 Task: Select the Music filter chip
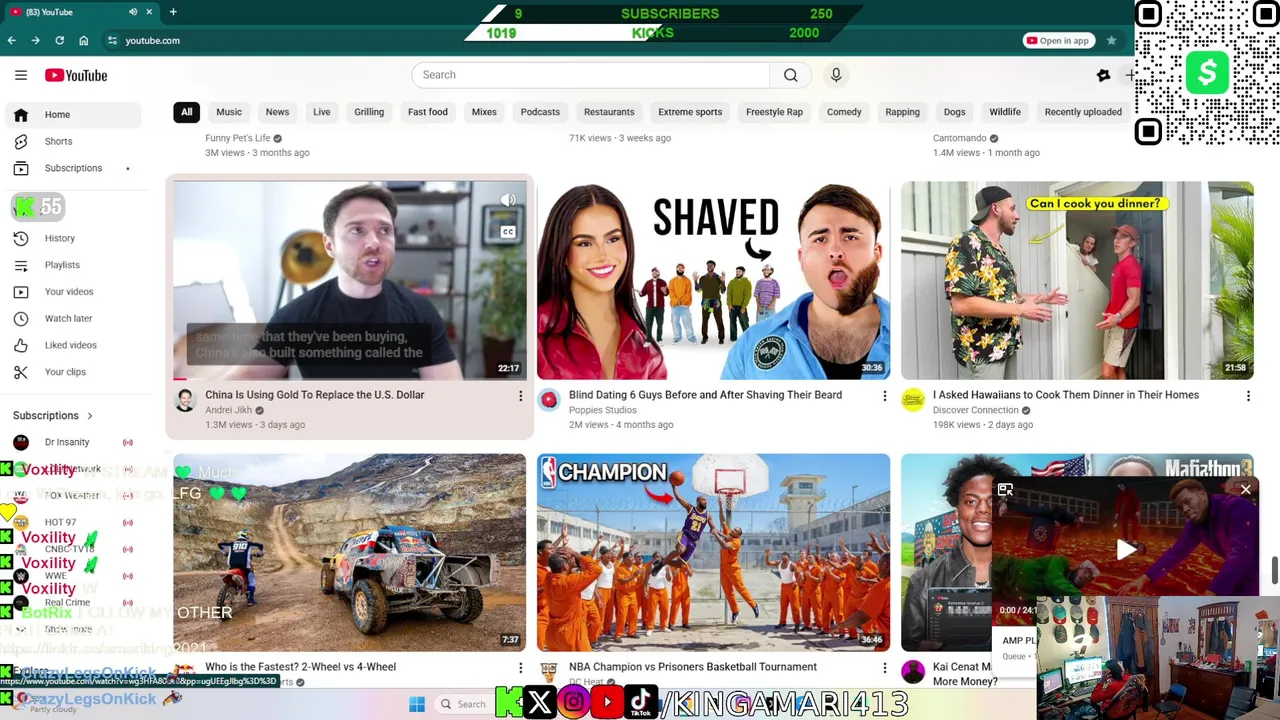(x=229, y=112)
